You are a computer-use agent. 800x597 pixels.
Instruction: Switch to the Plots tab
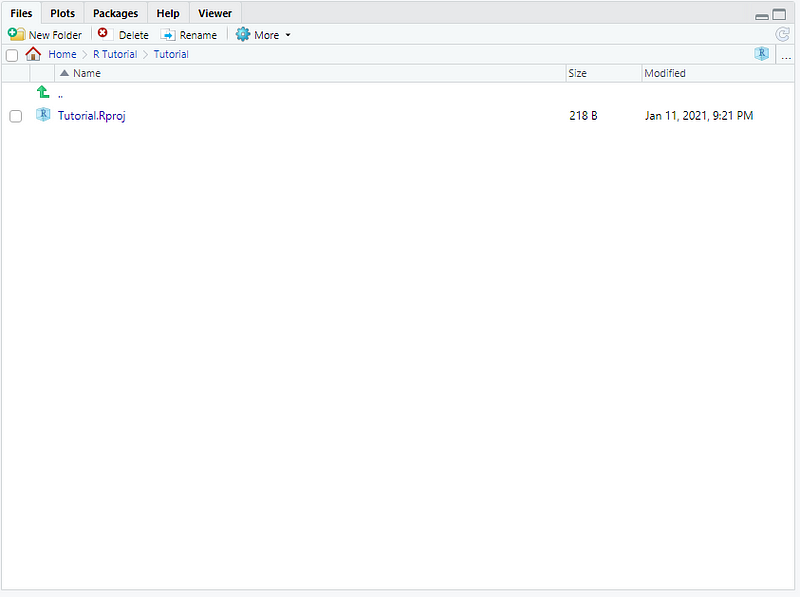coord(62,13)
